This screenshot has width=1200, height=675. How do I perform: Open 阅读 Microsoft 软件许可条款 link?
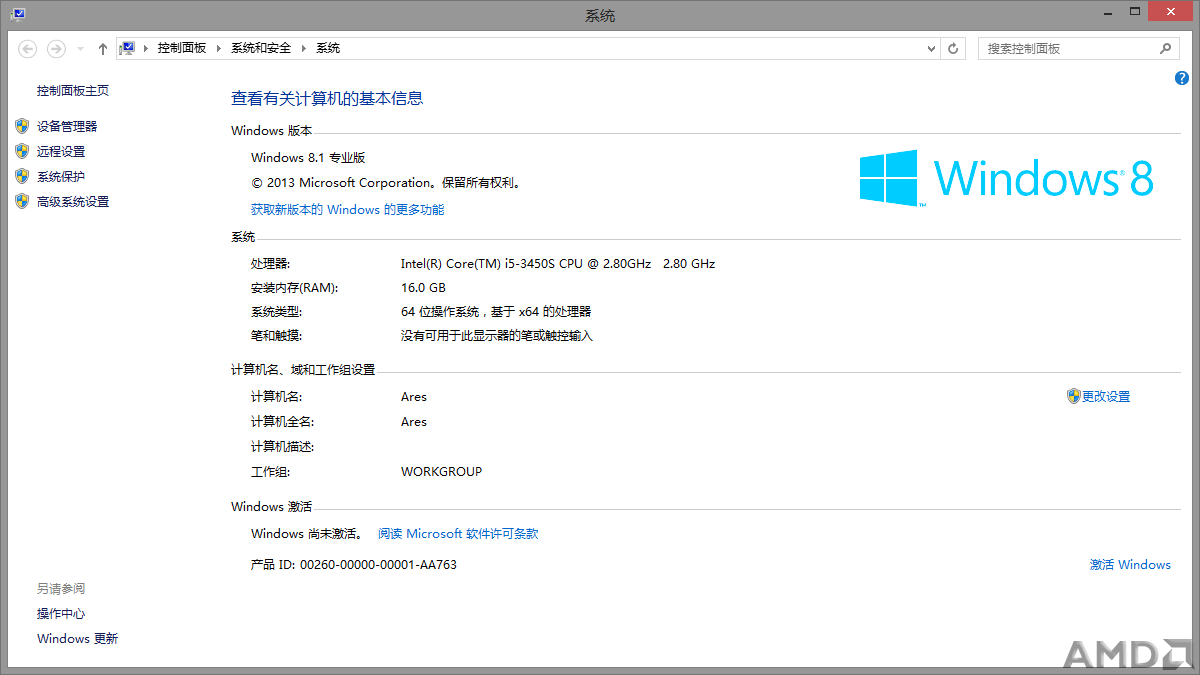(458, 534)
